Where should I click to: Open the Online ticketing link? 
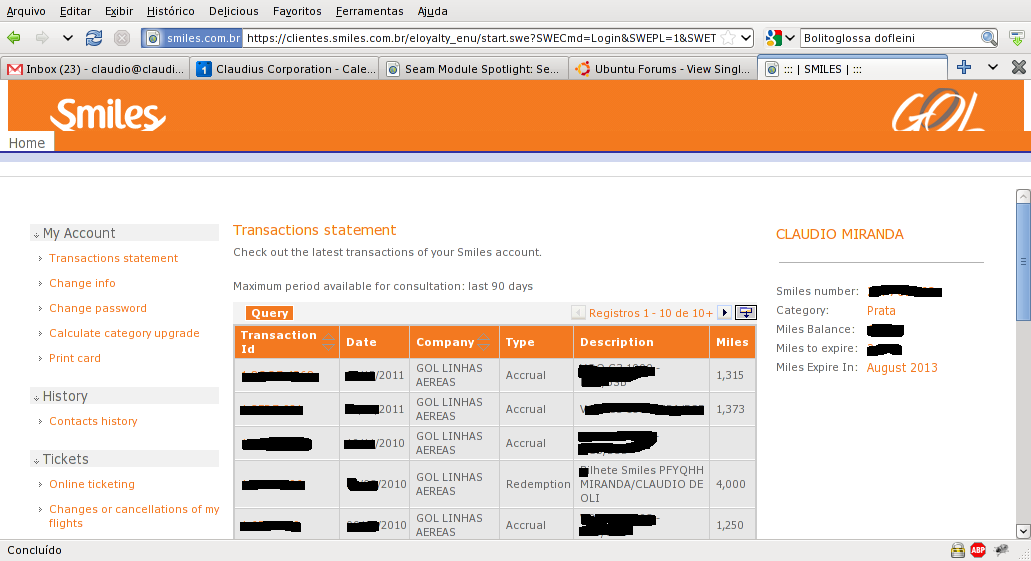click(x=92, y=484)
